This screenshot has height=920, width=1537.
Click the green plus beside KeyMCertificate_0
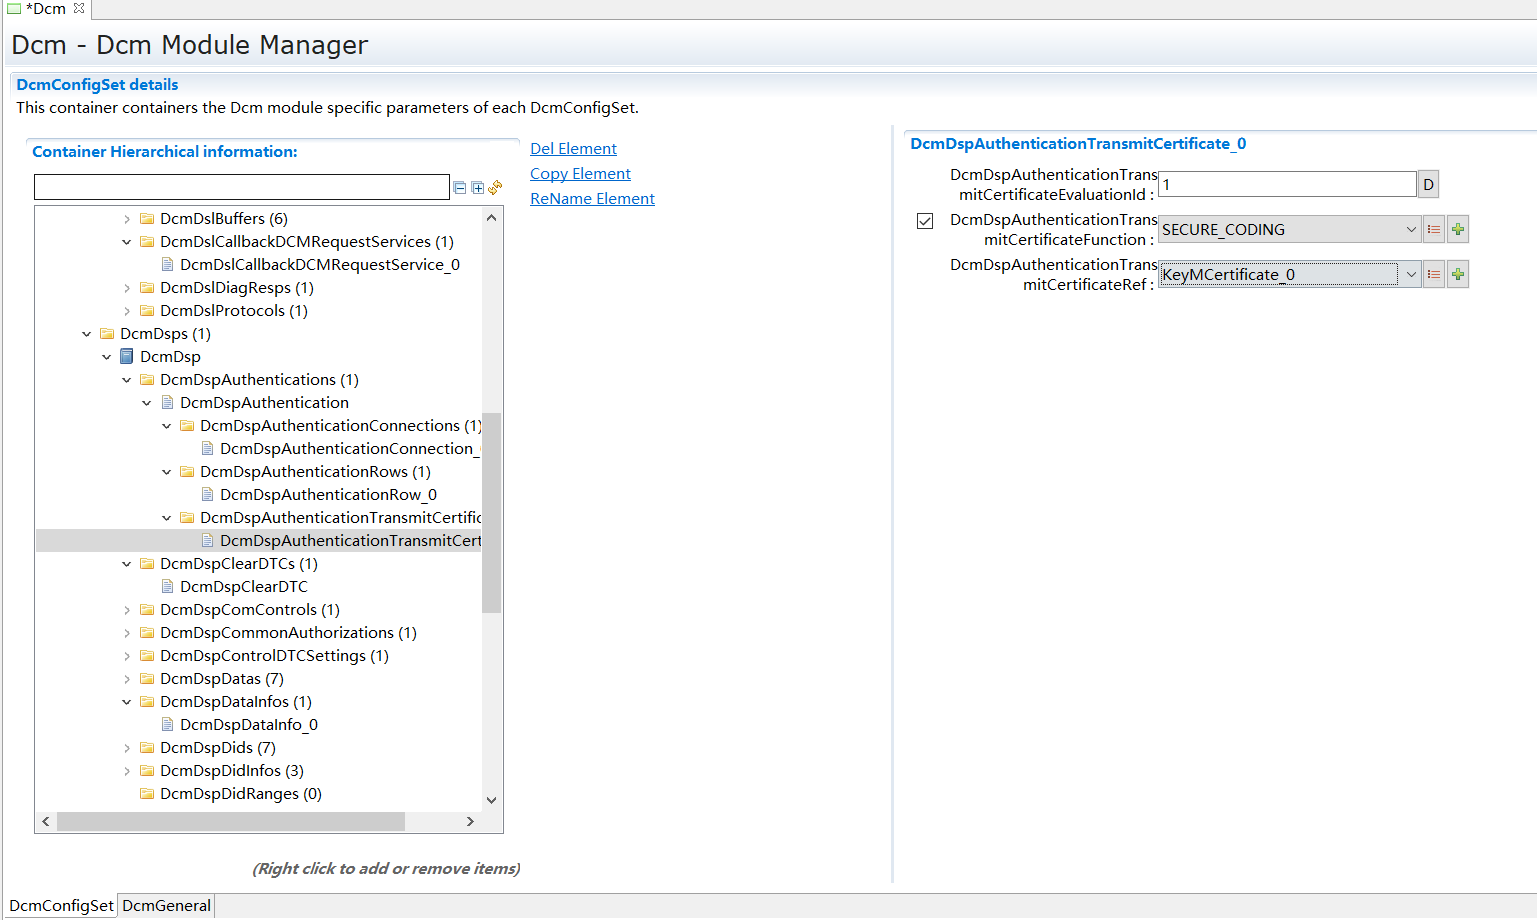tap(1457, 274)
